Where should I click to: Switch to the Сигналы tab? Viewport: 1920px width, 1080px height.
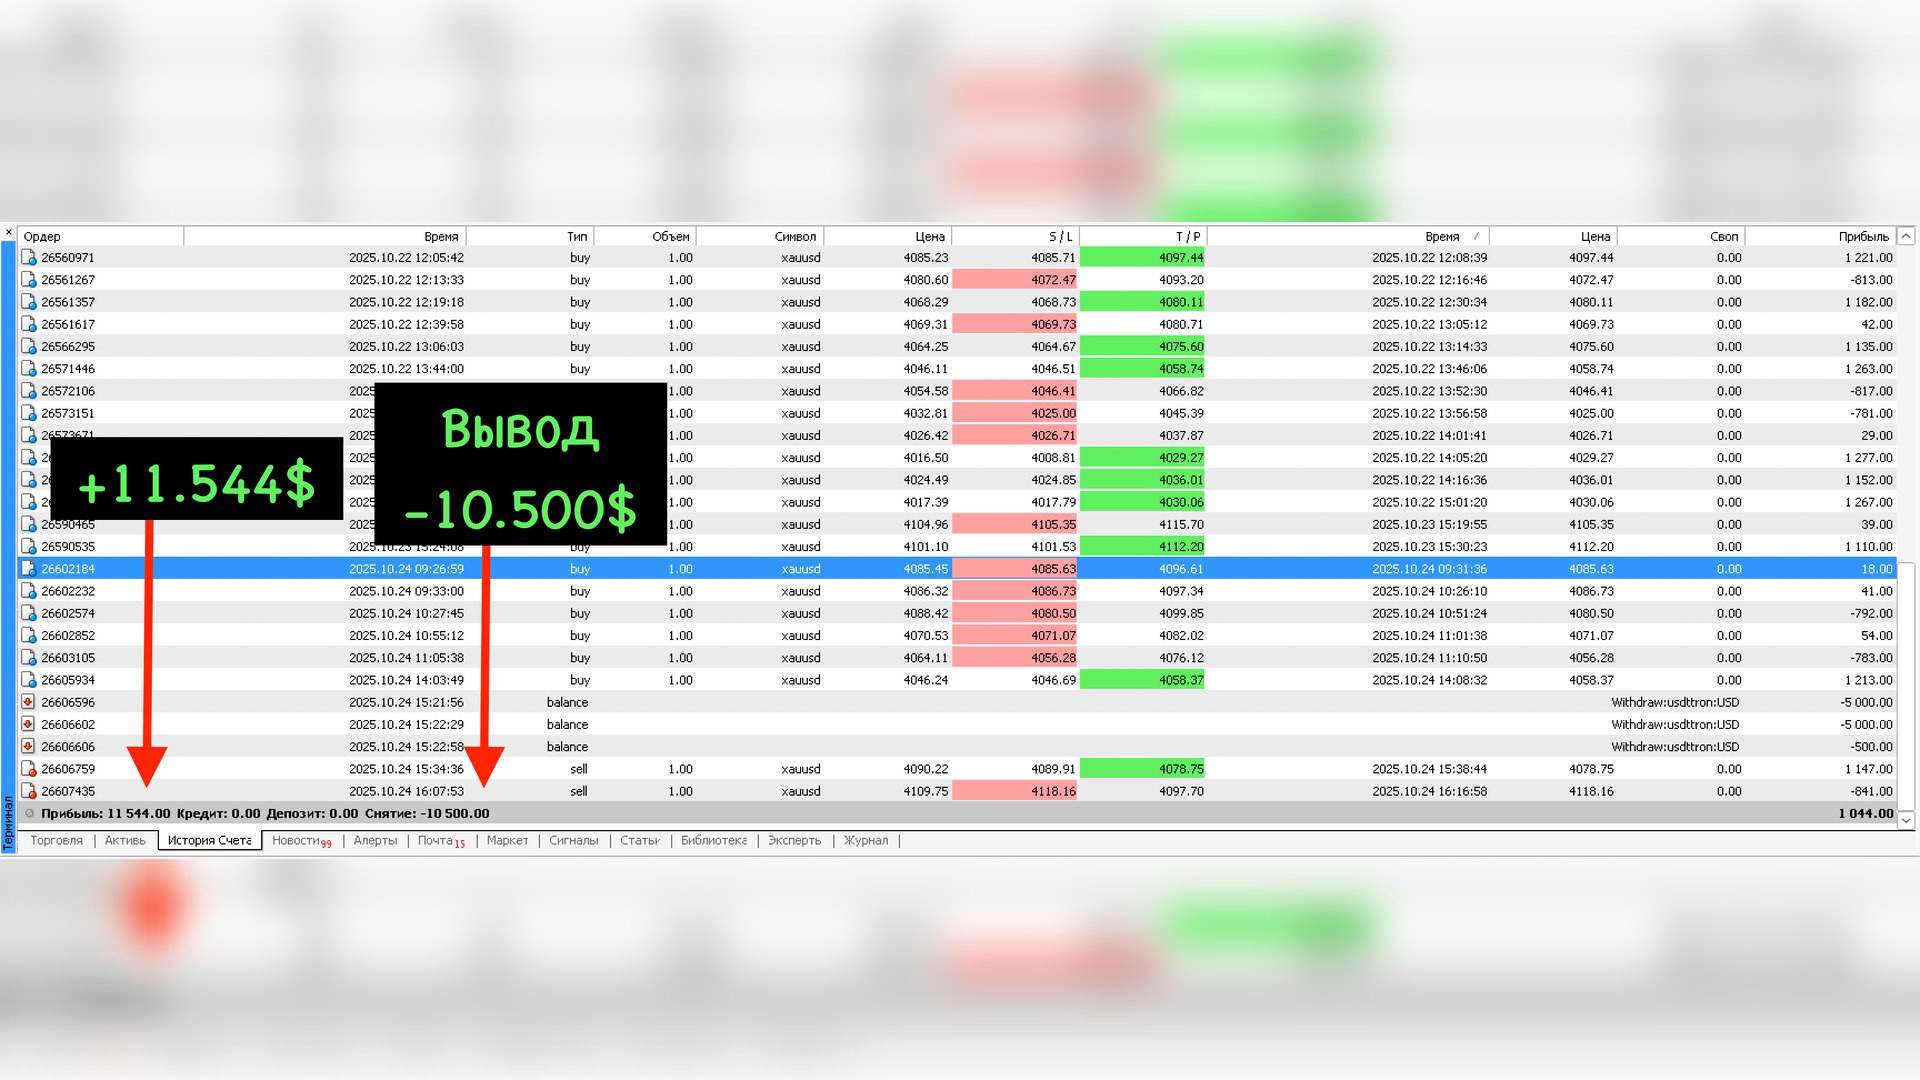(x=573, y=841)
